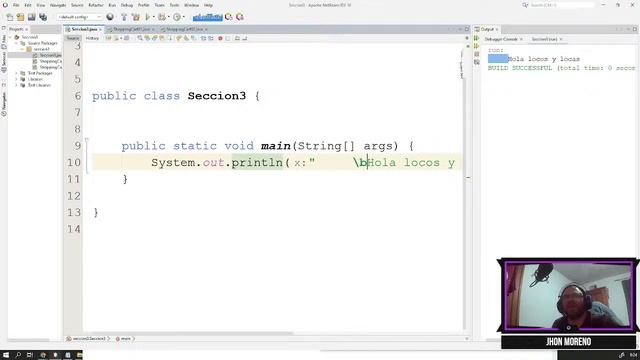The height and width of the screenshot is (360, 640).
Task: Expand the Test Packages node
Action: (x=16, y=73)
